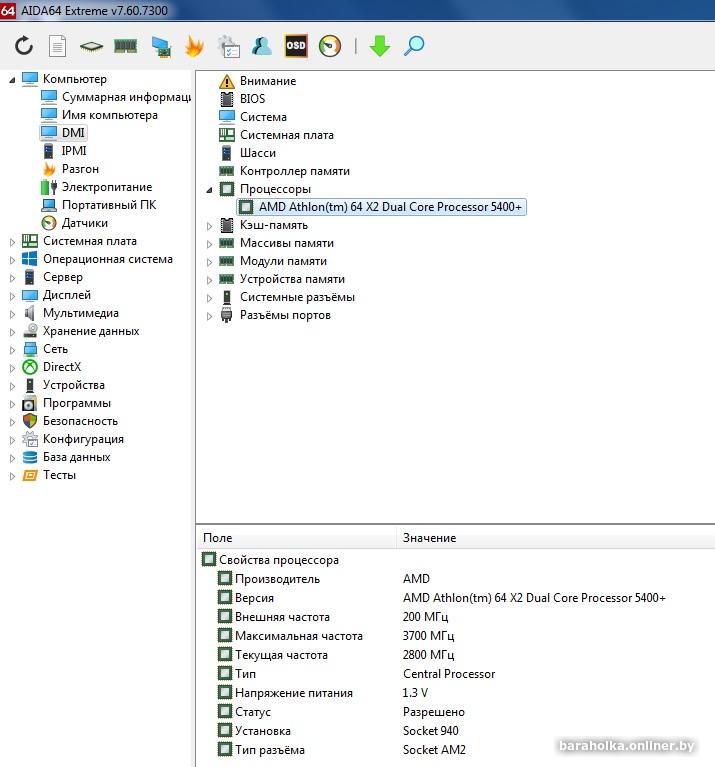This screenshot has width=715, height=767.
Task: Click the user contact toolbar icon
Action: pos(262,46)
